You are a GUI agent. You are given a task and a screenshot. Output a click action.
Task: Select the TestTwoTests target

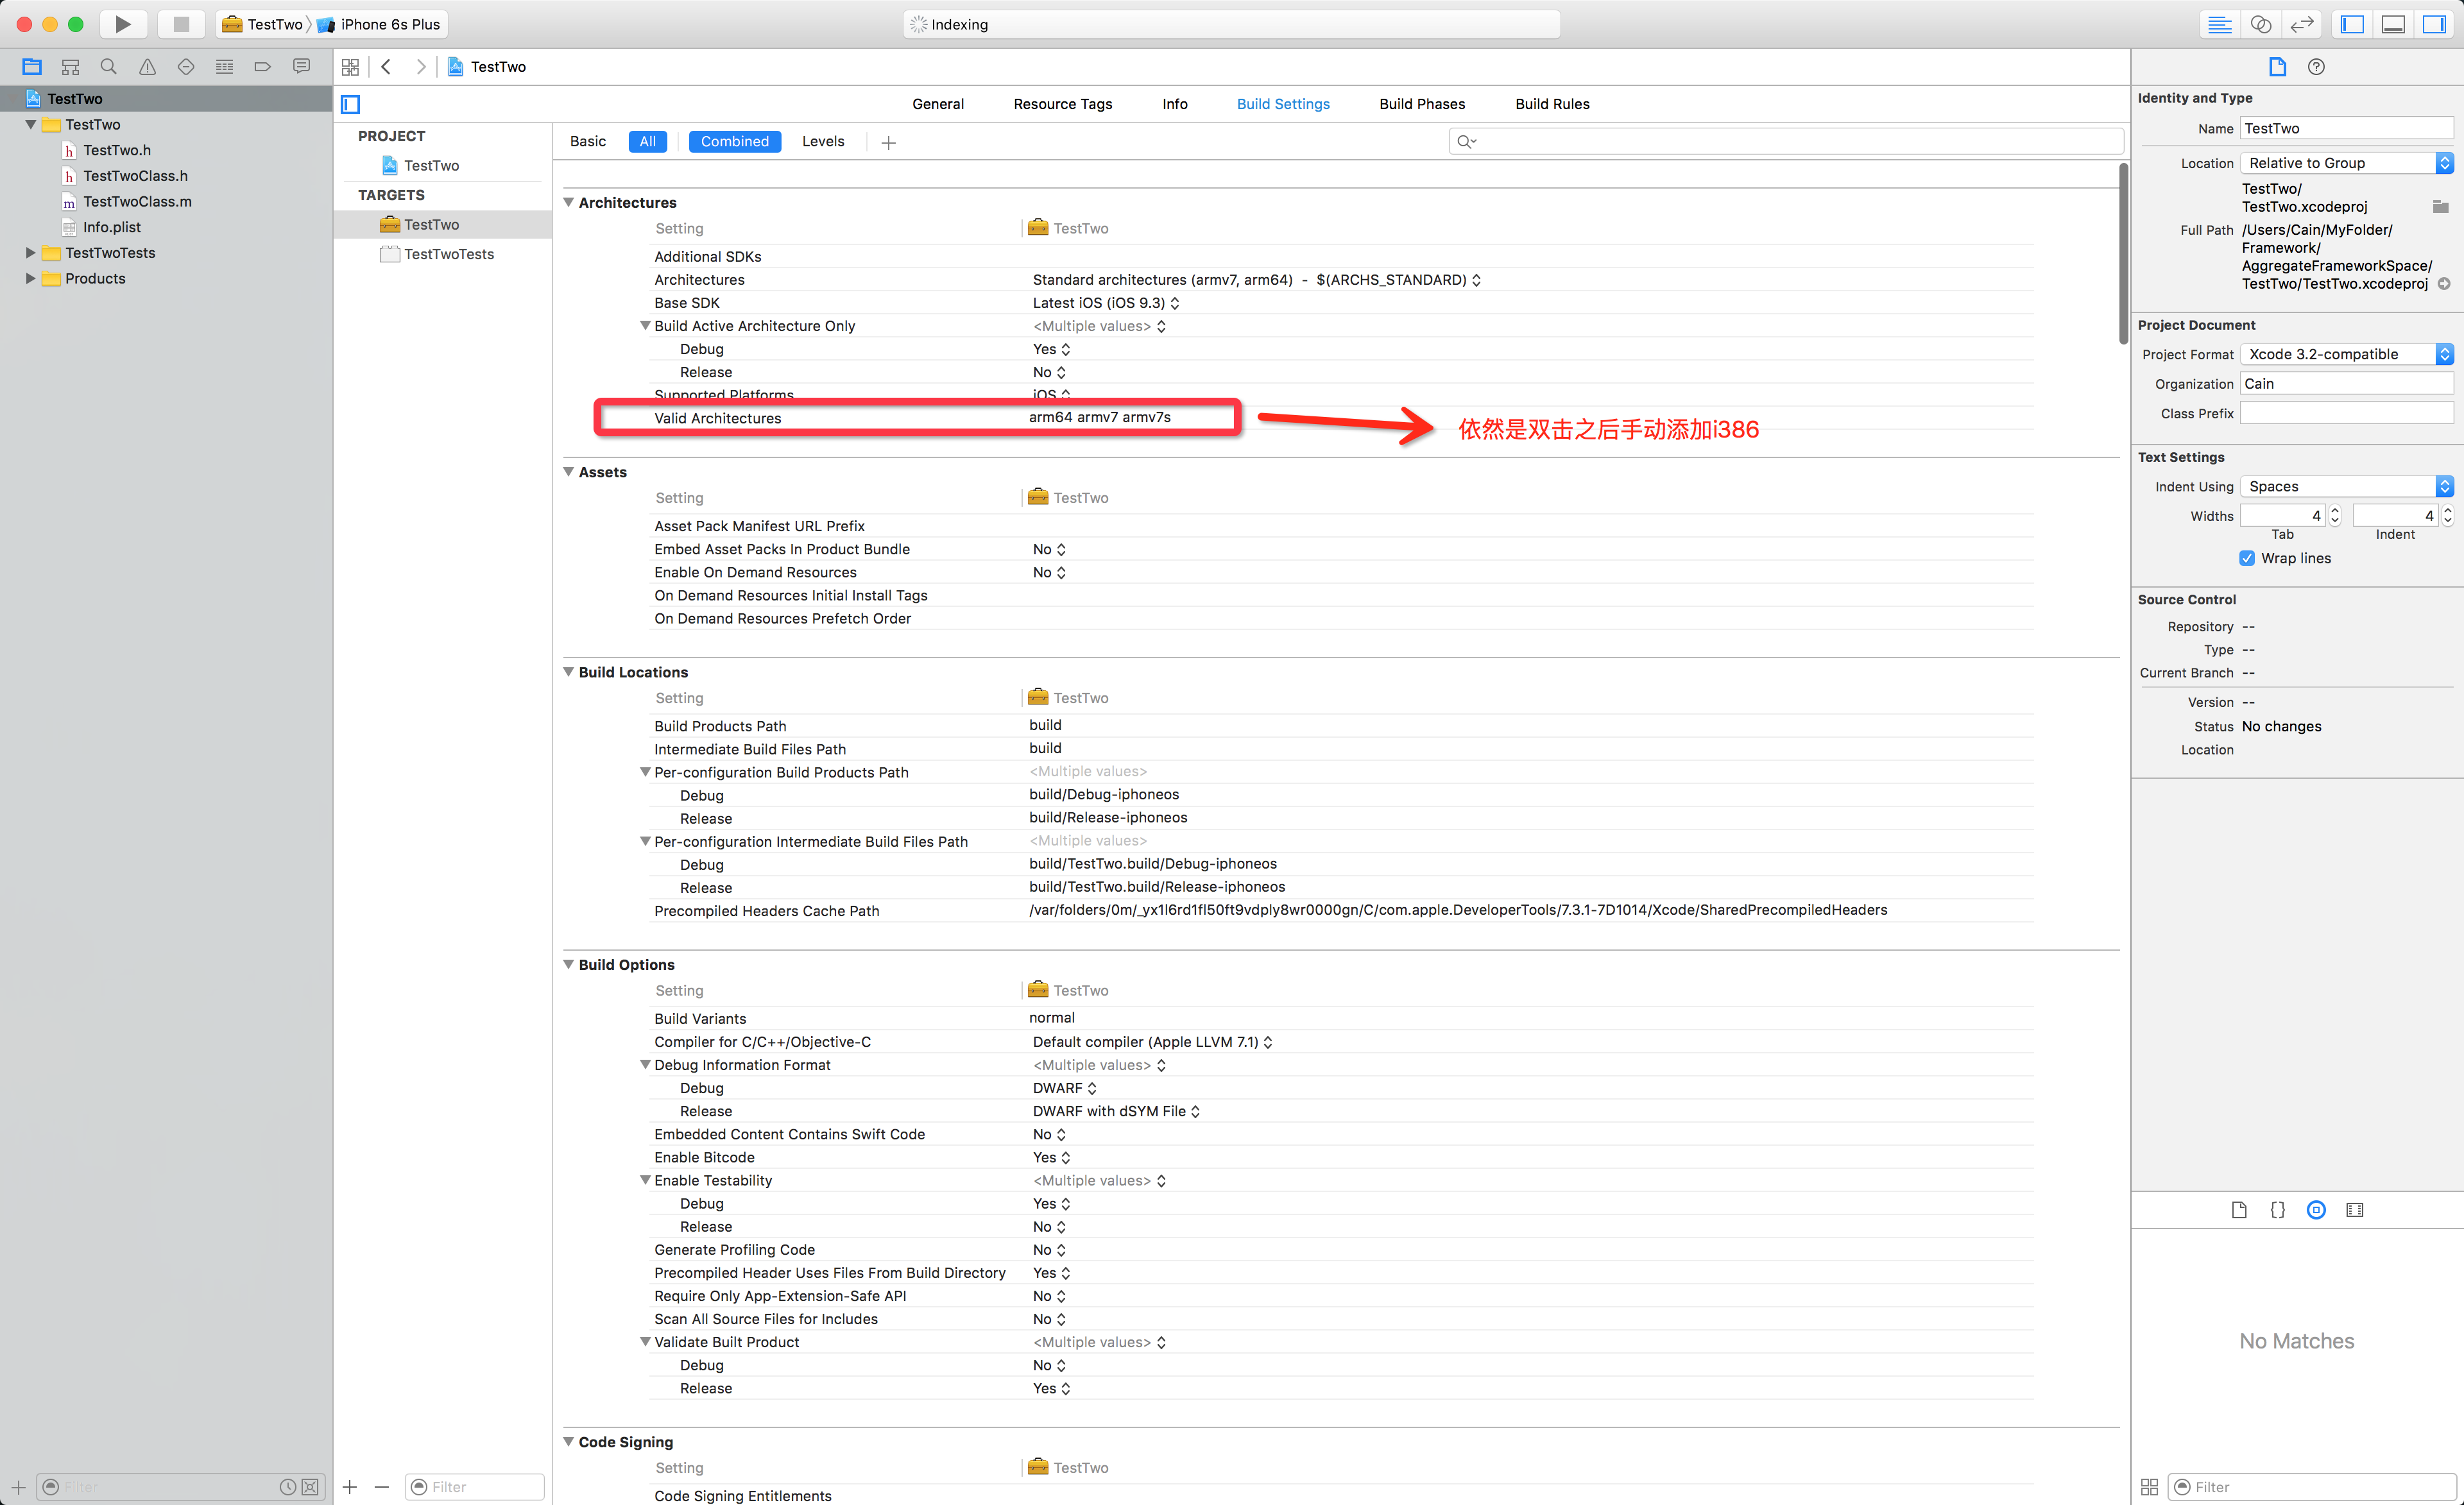[x=448, y=254]
